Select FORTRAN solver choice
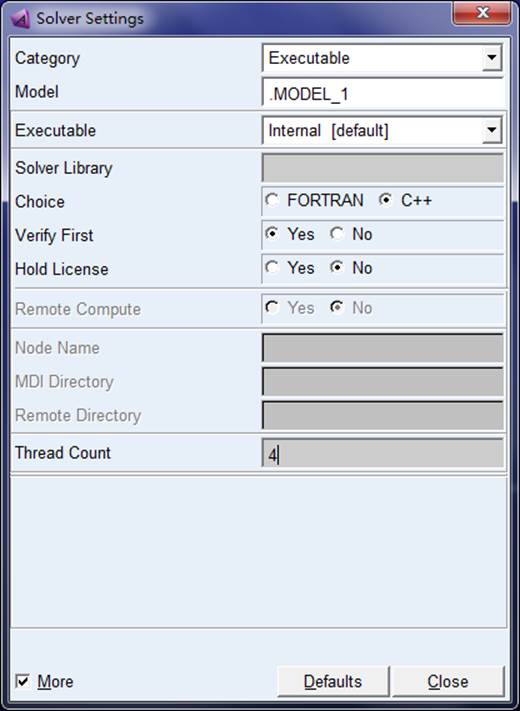The height and width of the screenshot is (711, 520). 272,200
